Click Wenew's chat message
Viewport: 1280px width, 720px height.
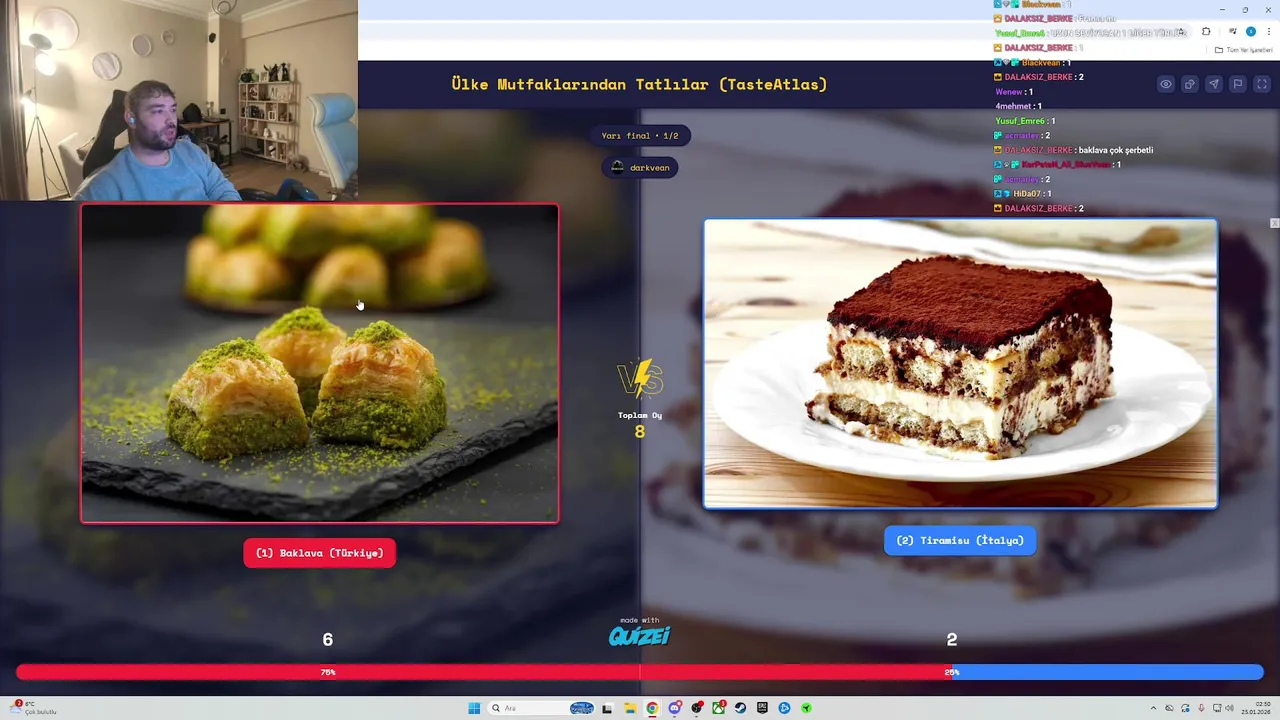(x=1014, y=92)
